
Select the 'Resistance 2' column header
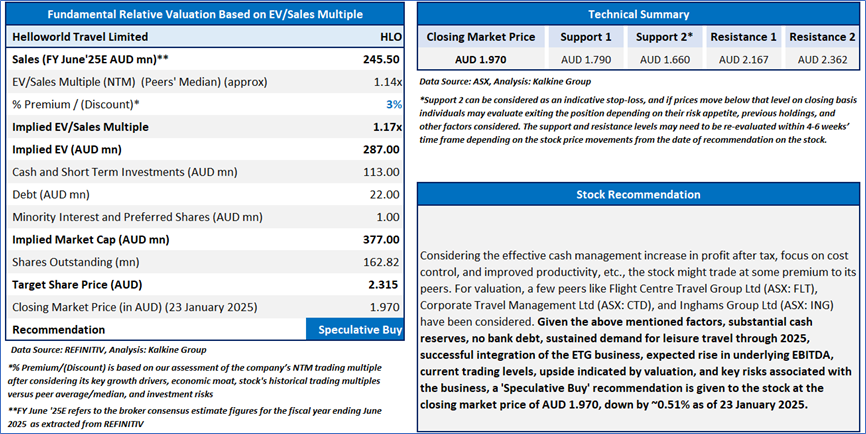pos(822,37)
